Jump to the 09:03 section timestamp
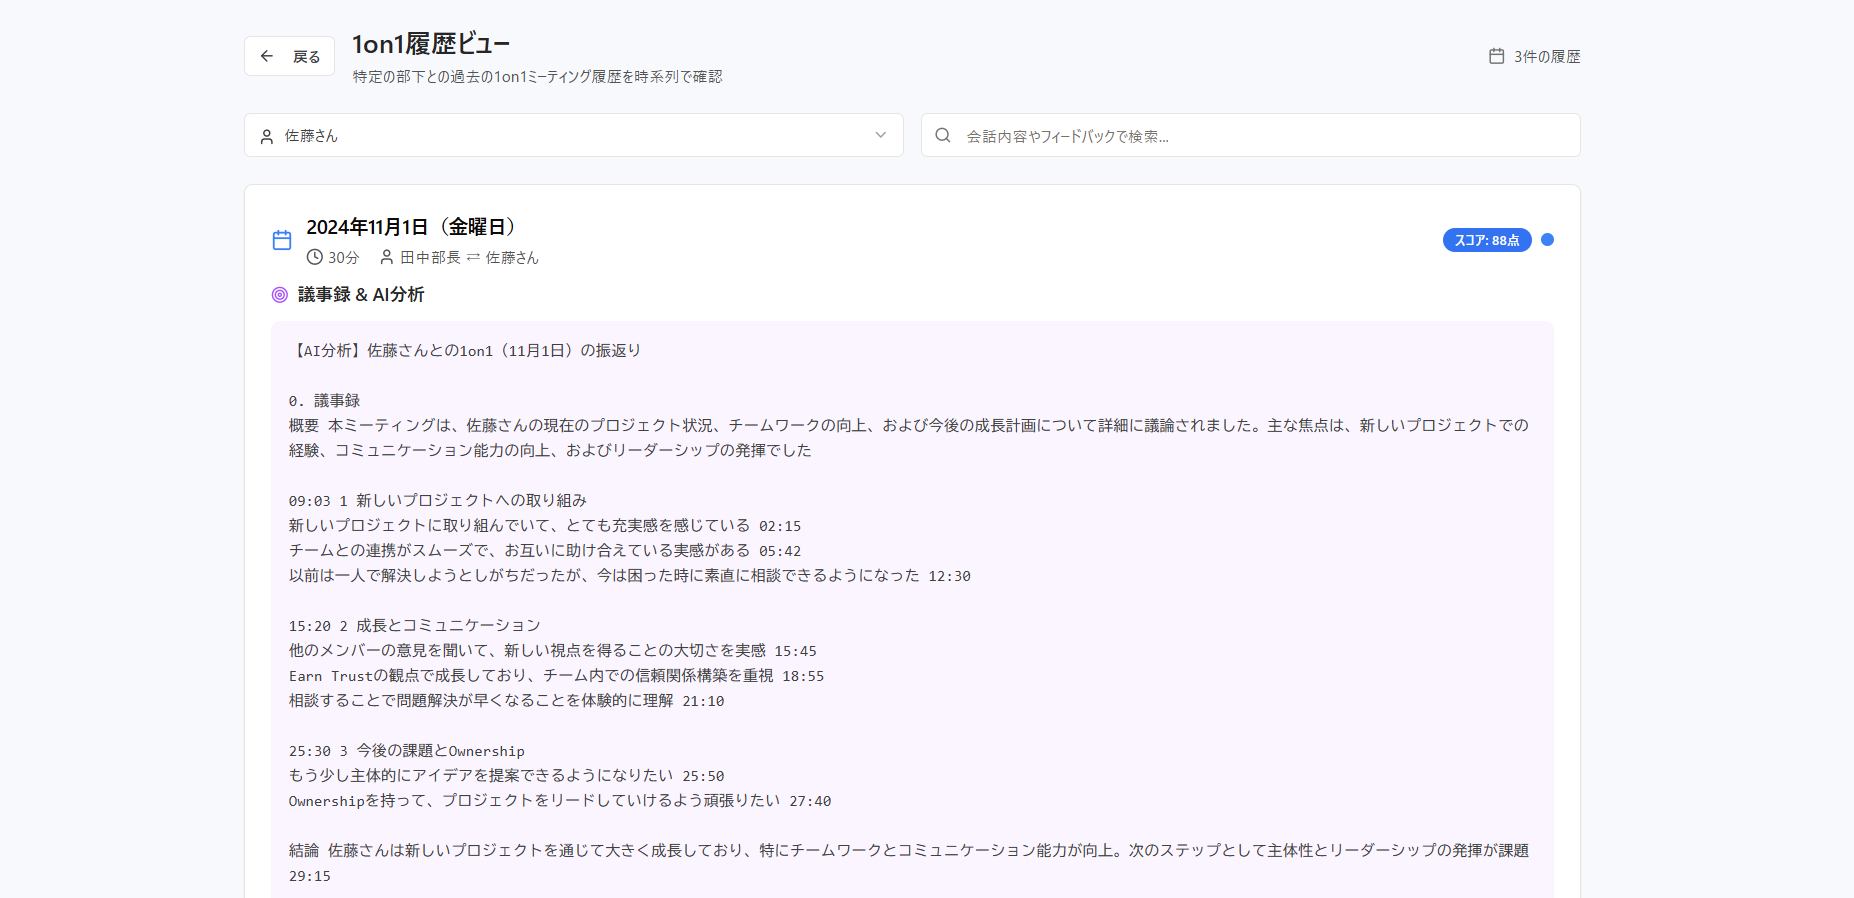1854x898 pixels. coord(309,501)
